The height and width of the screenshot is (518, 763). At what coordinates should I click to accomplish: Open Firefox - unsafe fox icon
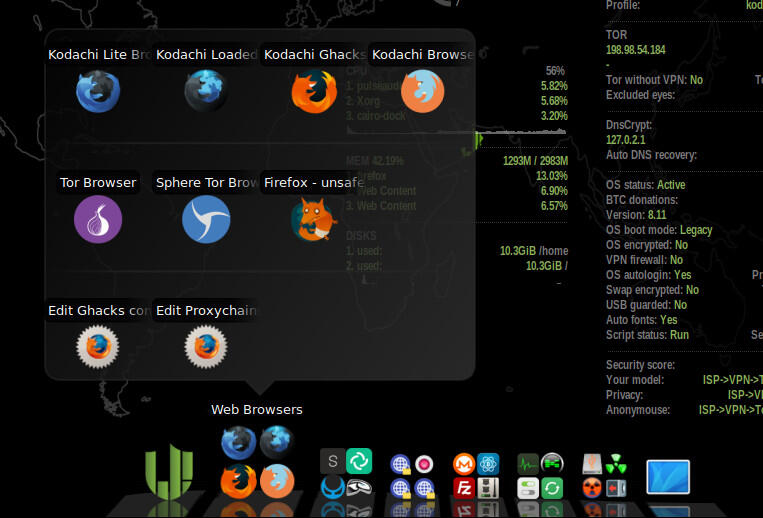[x=314, y=219]
